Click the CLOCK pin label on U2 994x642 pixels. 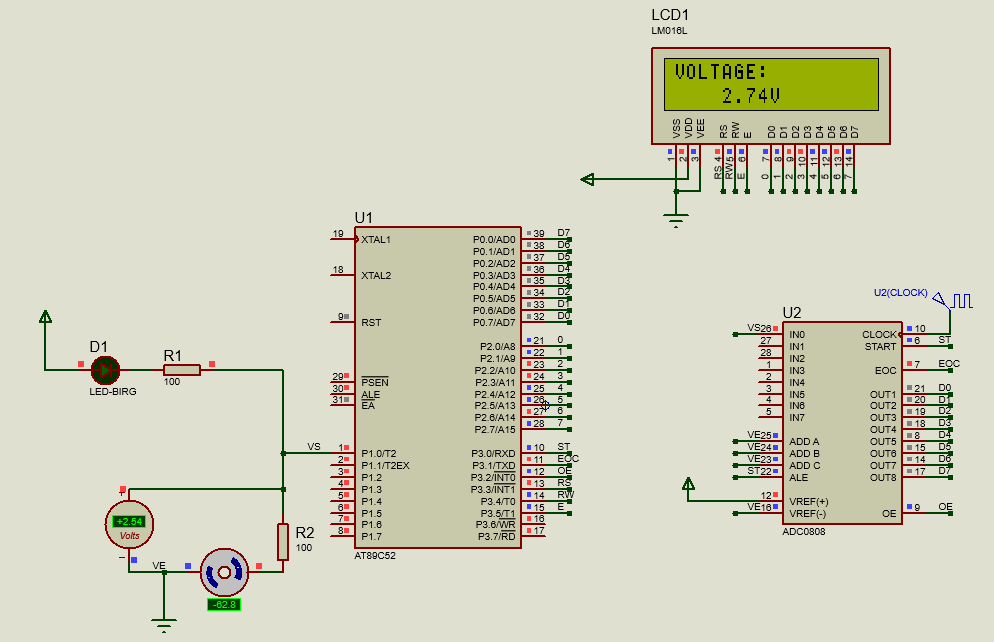(x=879, y=335)
